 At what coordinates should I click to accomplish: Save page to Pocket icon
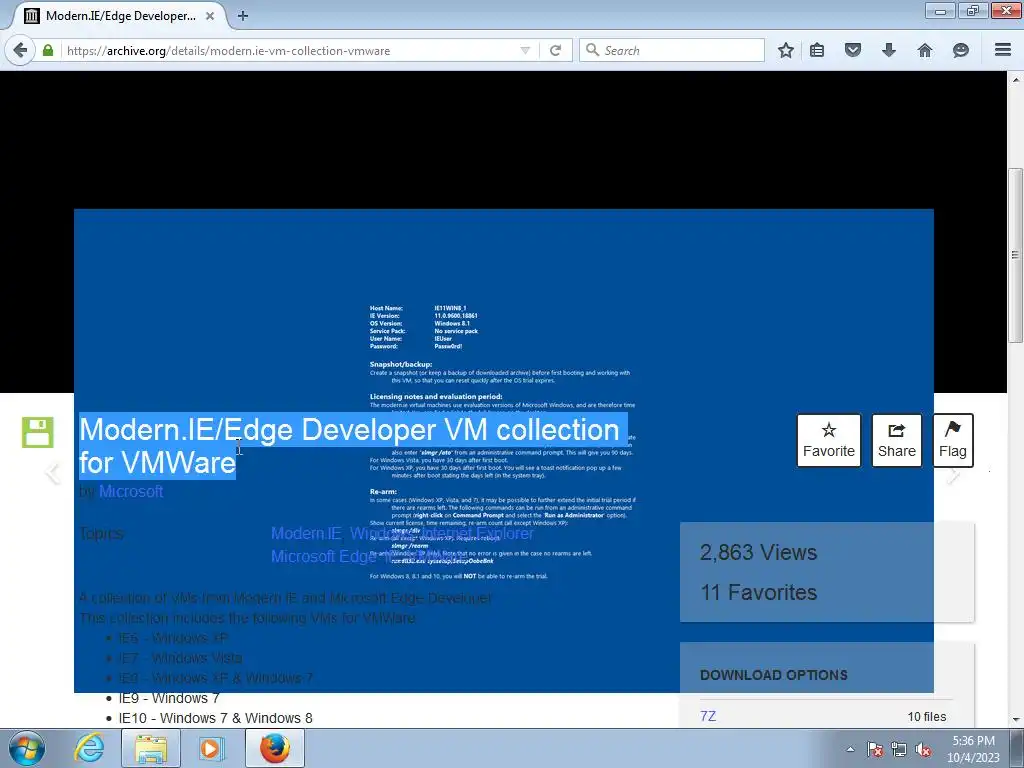(853, 50)
